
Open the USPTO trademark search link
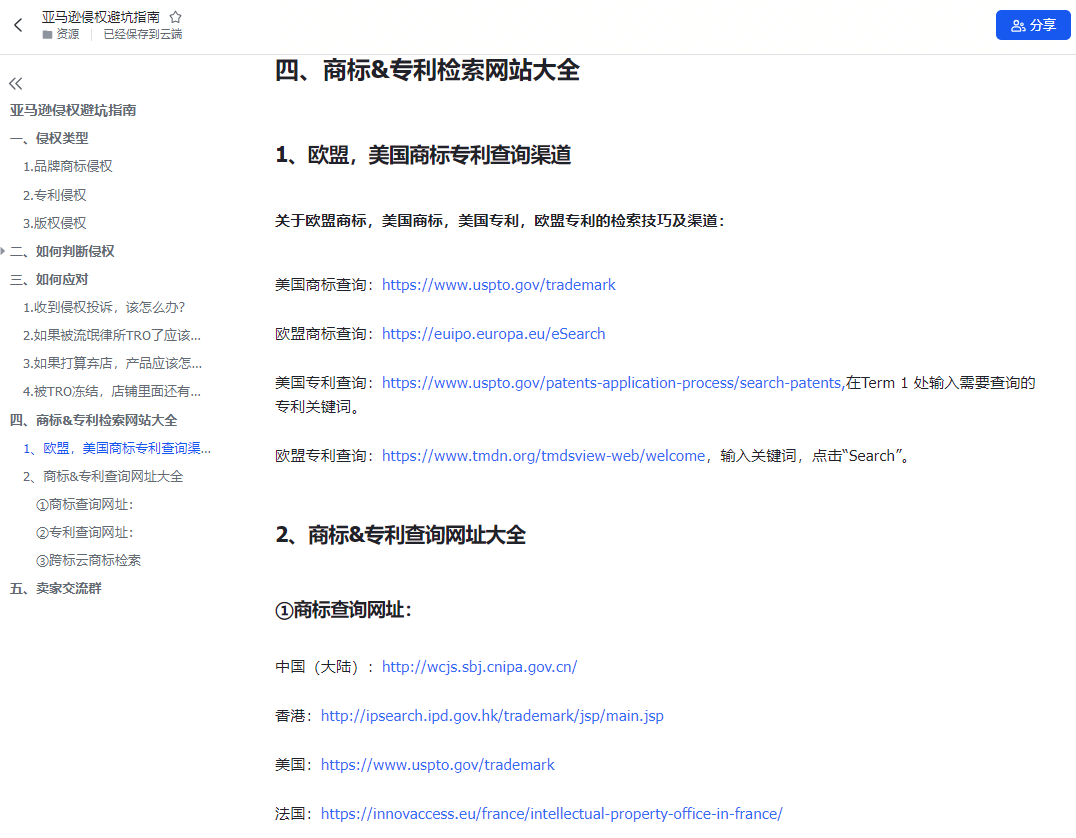tap(498, 284)
